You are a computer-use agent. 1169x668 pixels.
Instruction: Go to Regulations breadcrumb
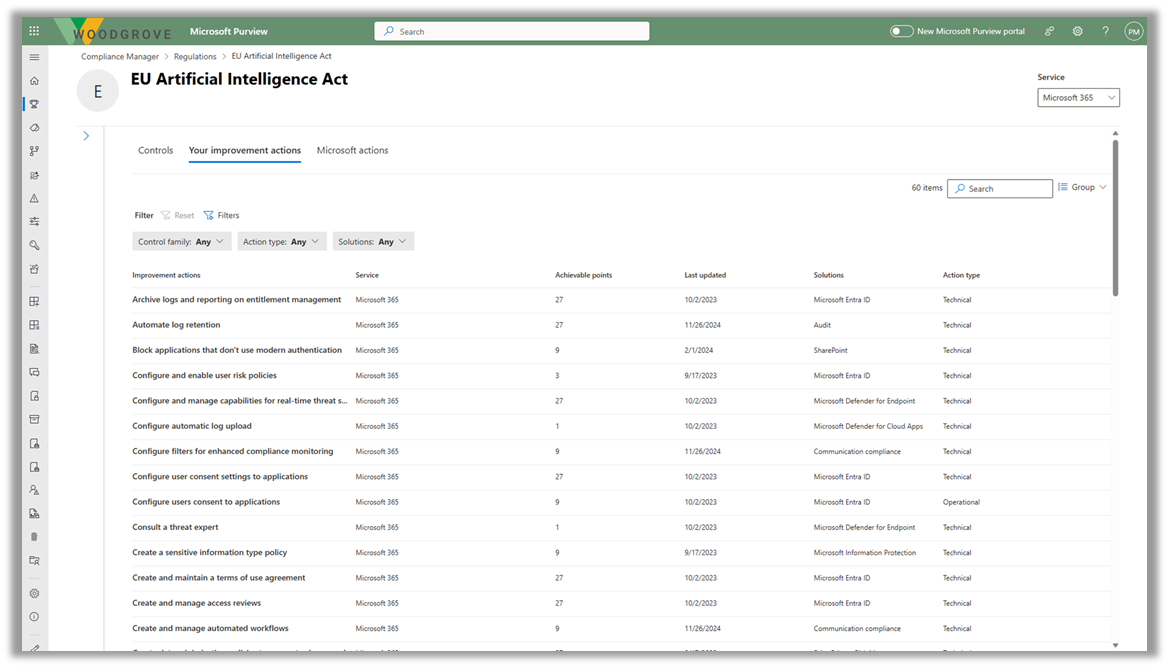195,57
